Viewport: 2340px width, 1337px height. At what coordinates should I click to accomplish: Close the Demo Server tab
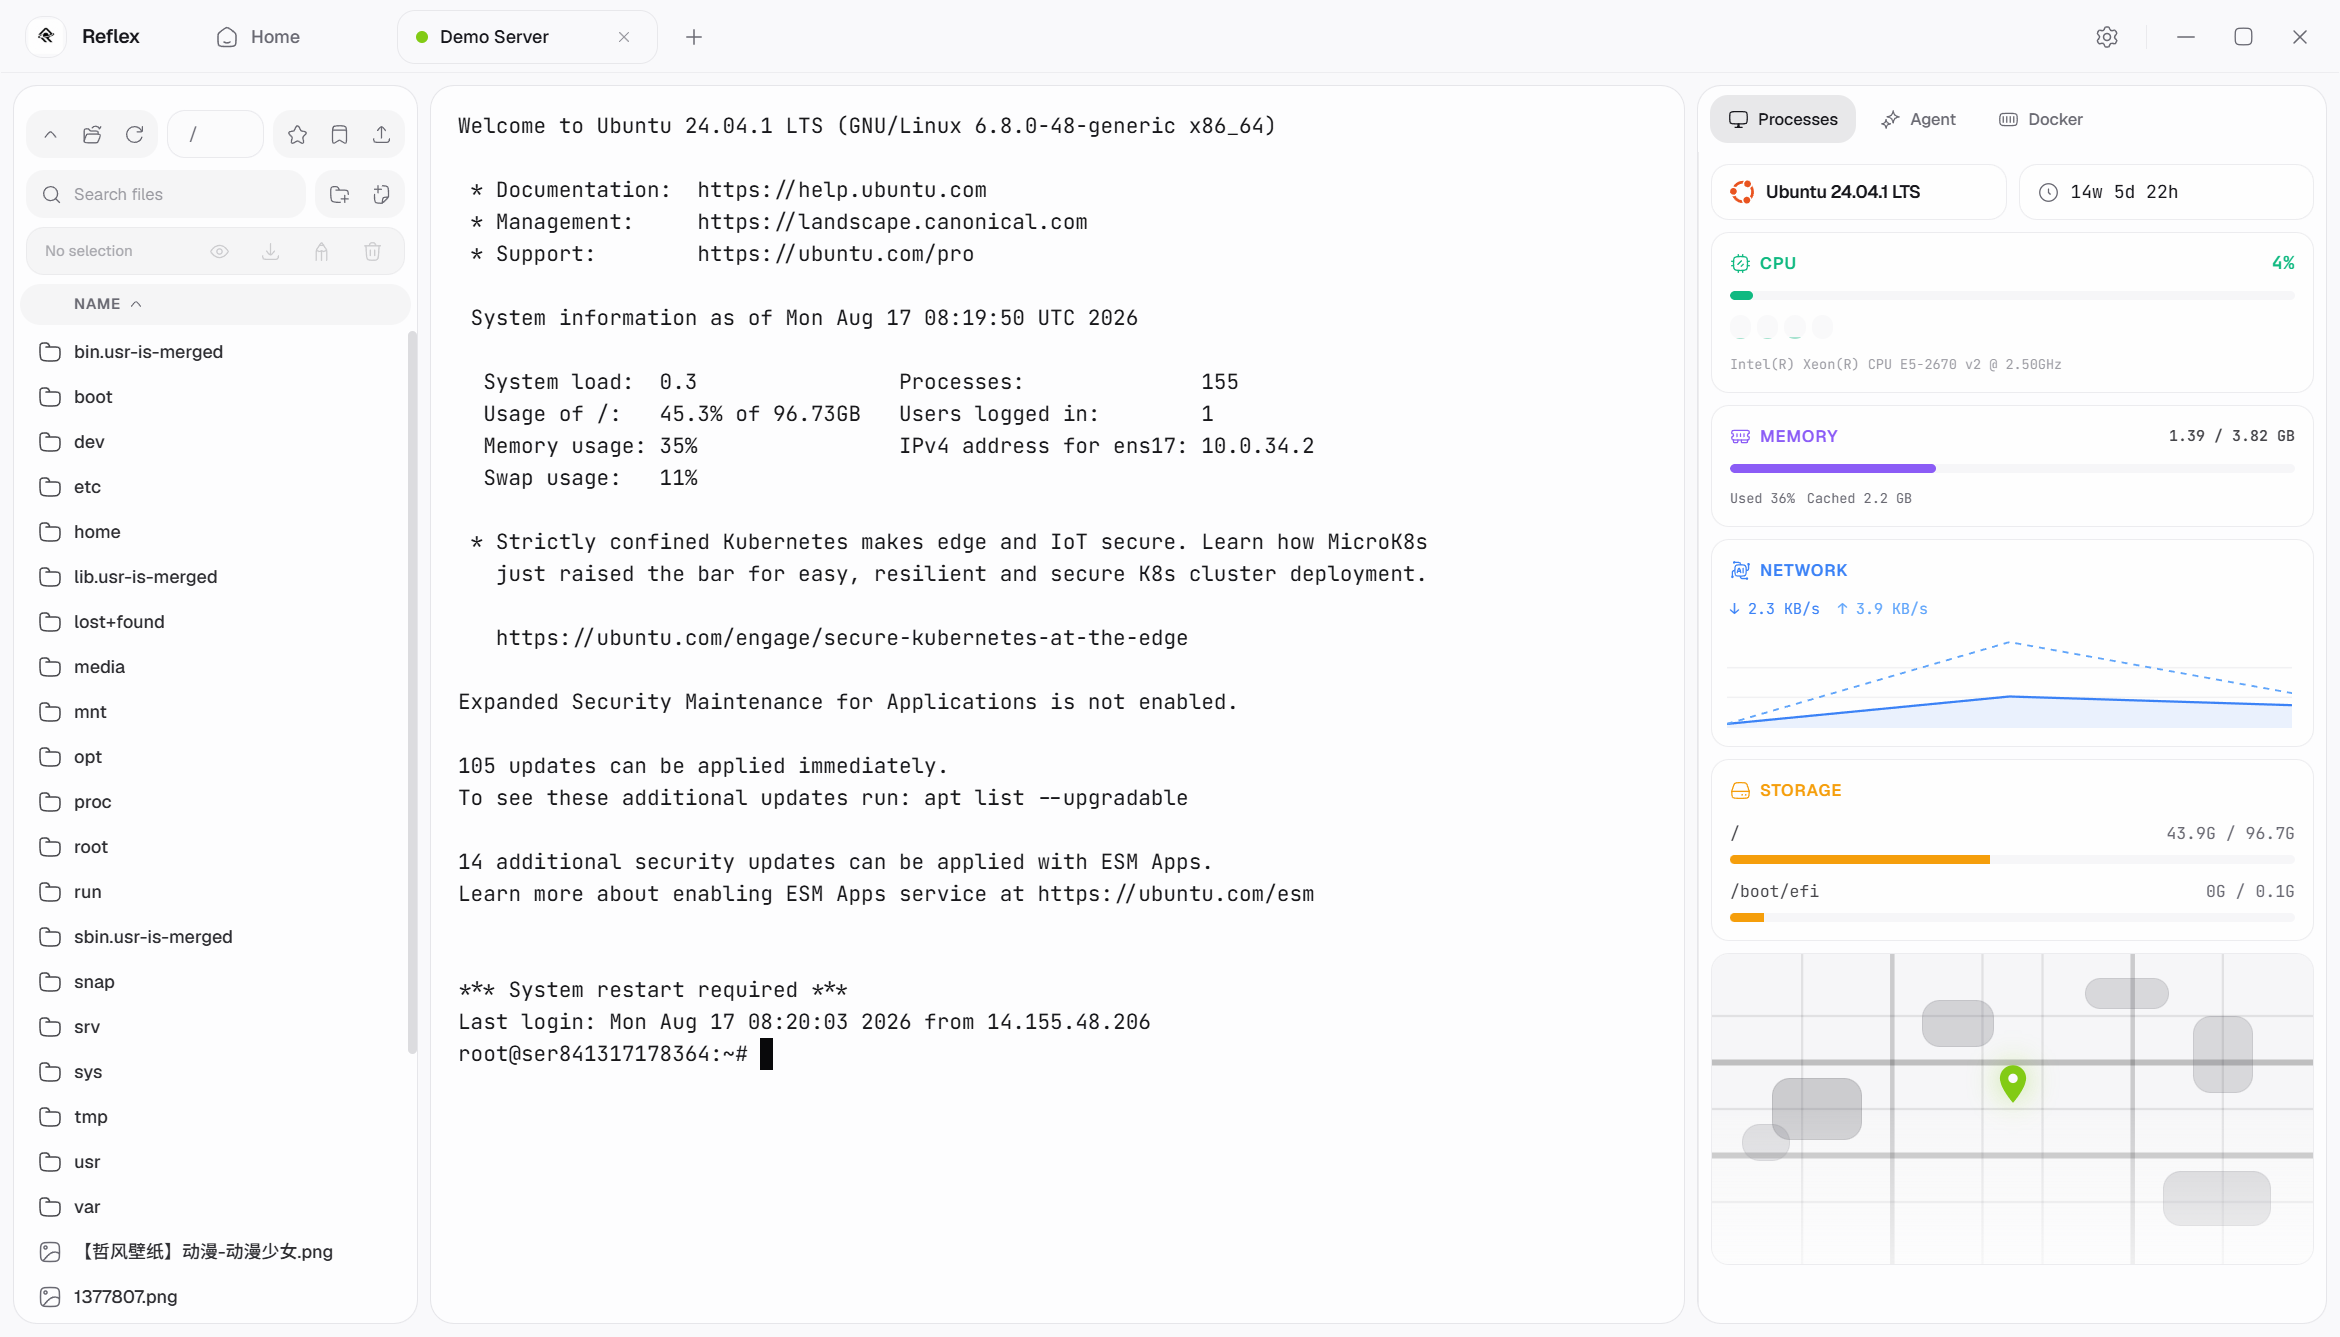coord(624,37)
